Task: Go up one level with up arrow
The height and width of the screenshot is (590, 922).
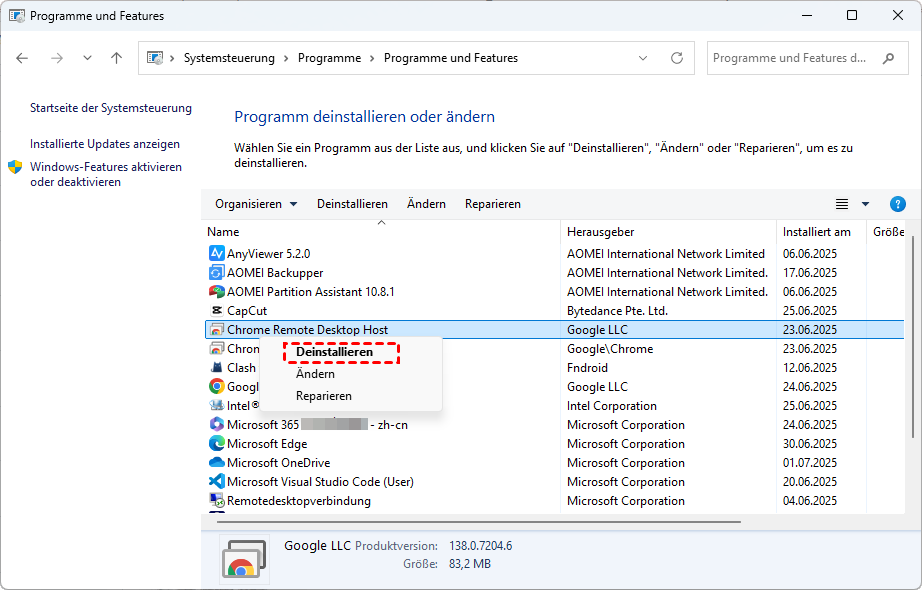Action: [116, 58]
